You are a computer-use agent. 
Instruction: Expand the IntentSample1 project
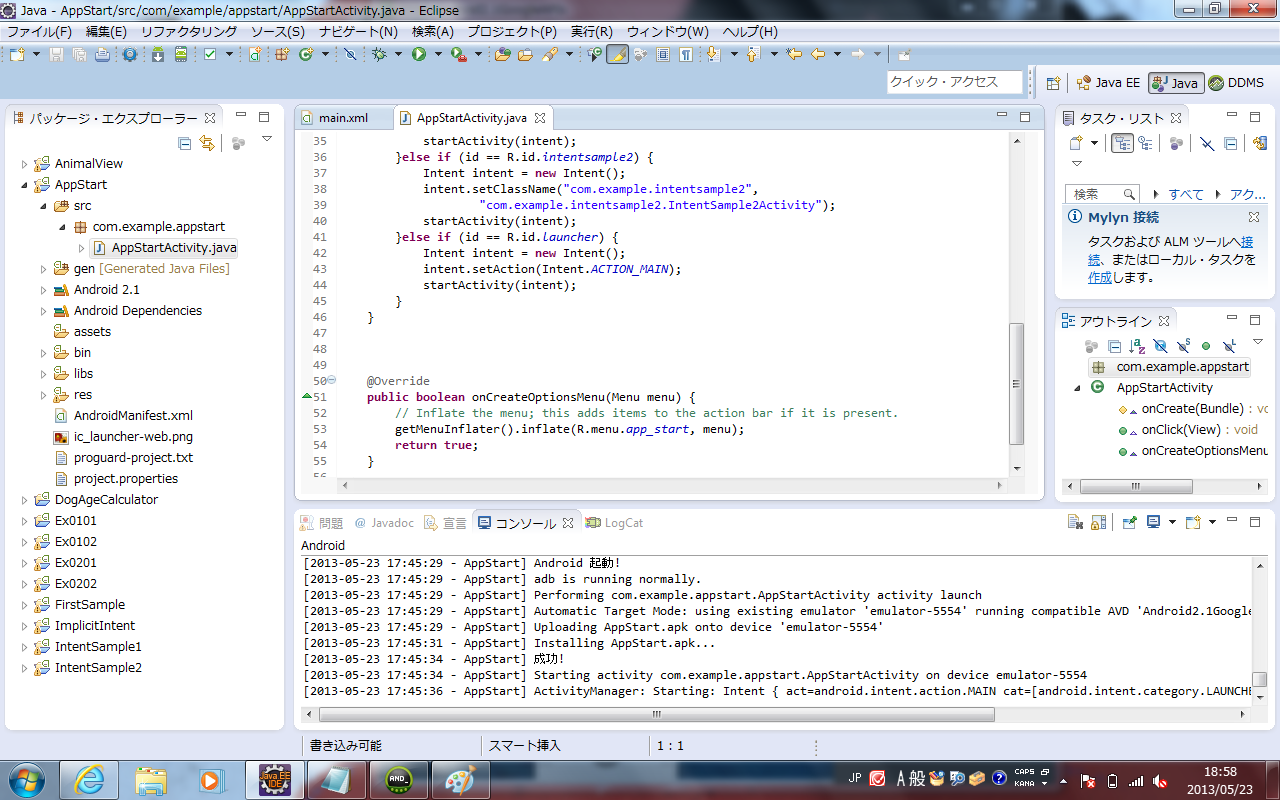pyautogui.click(x=24, y=647)
